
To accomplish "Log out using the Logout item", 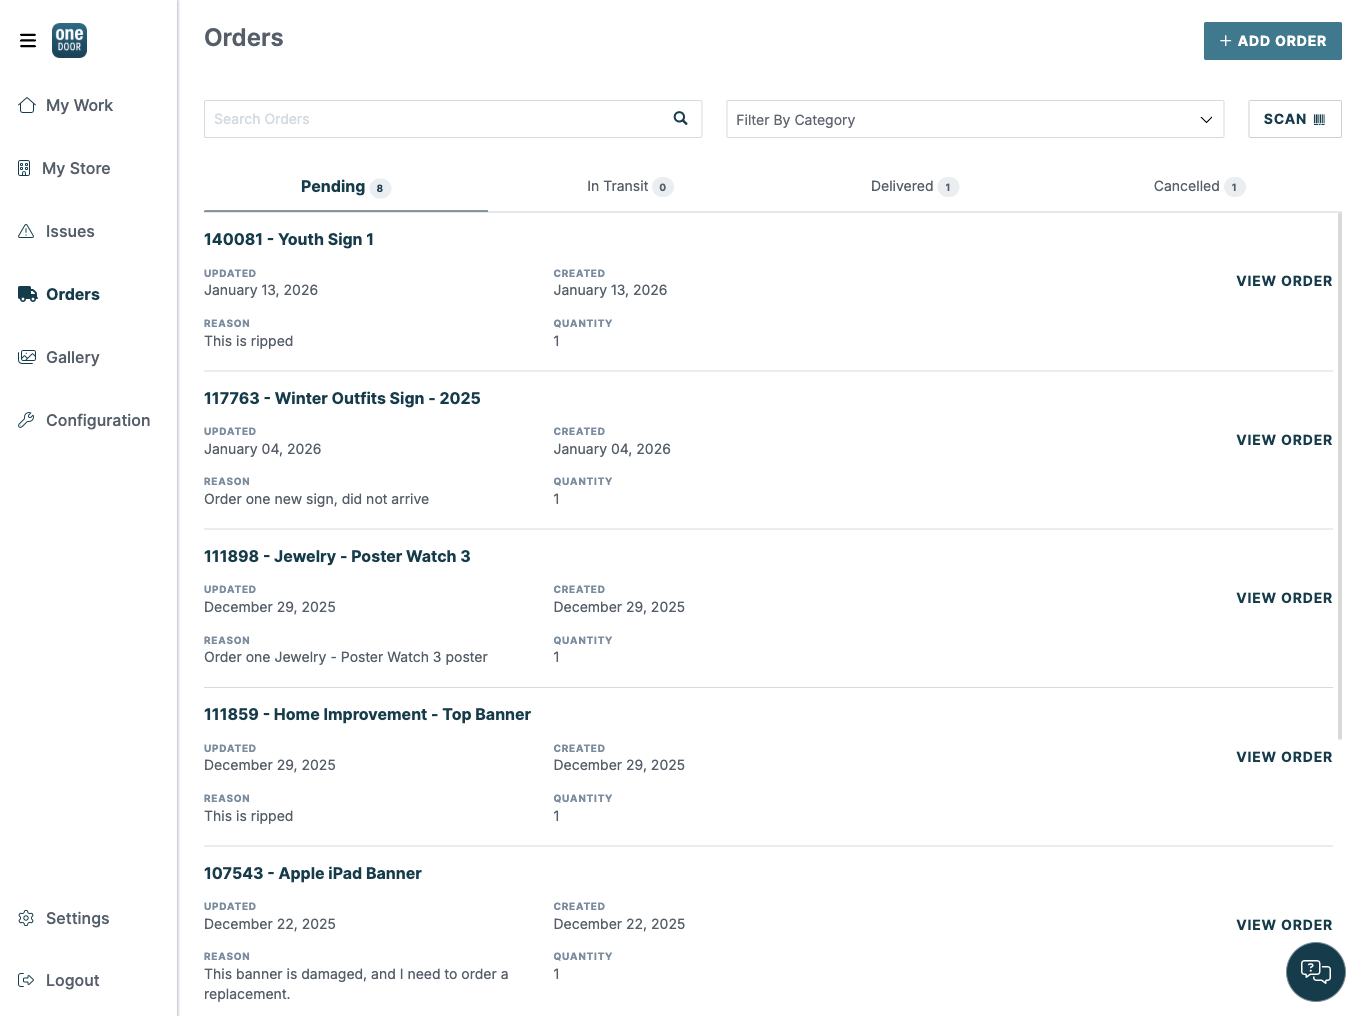I will [72, 981].
